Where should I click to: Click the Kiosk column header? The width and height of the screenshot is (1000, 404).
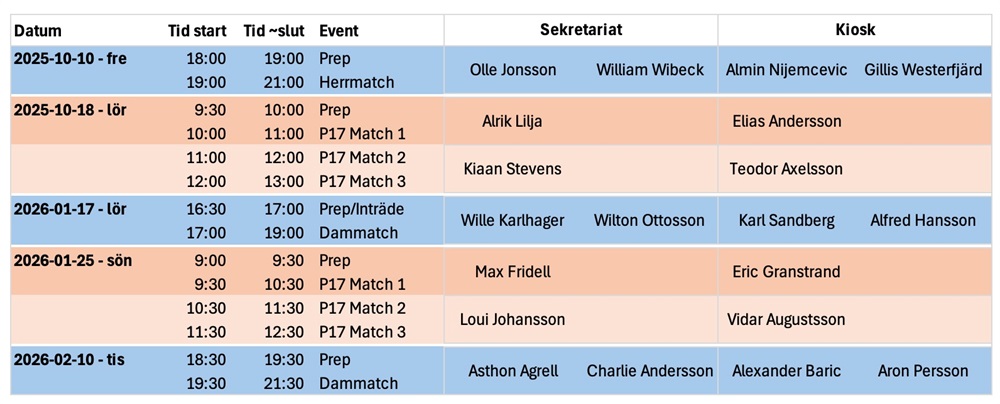855,30
